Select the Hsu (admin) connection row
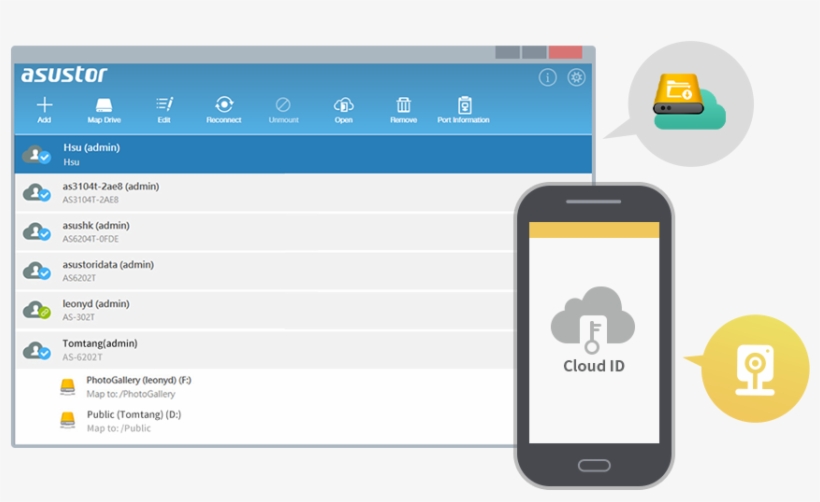 pos(303,154)
